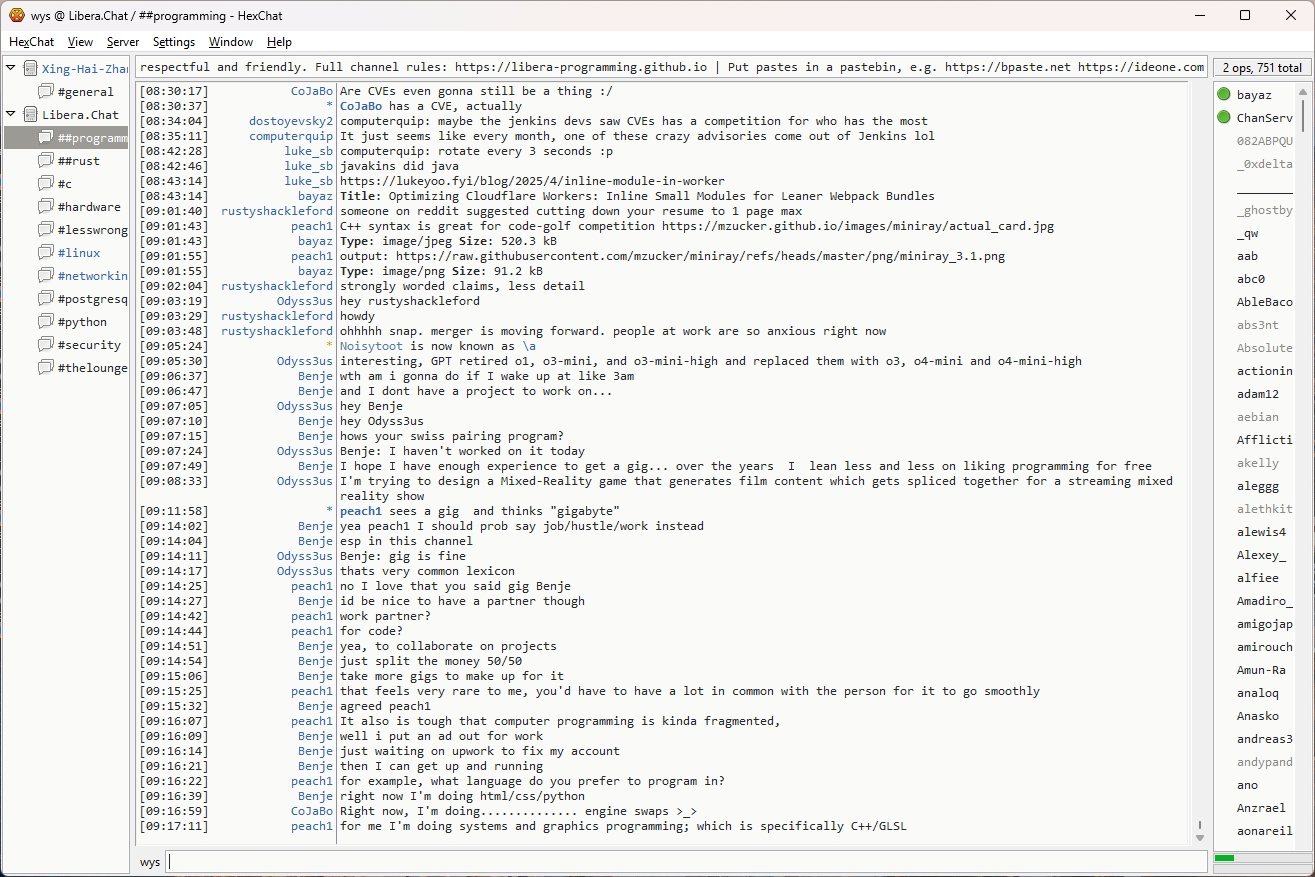
Task: Open the Server menu
Action: coord(123,42)
